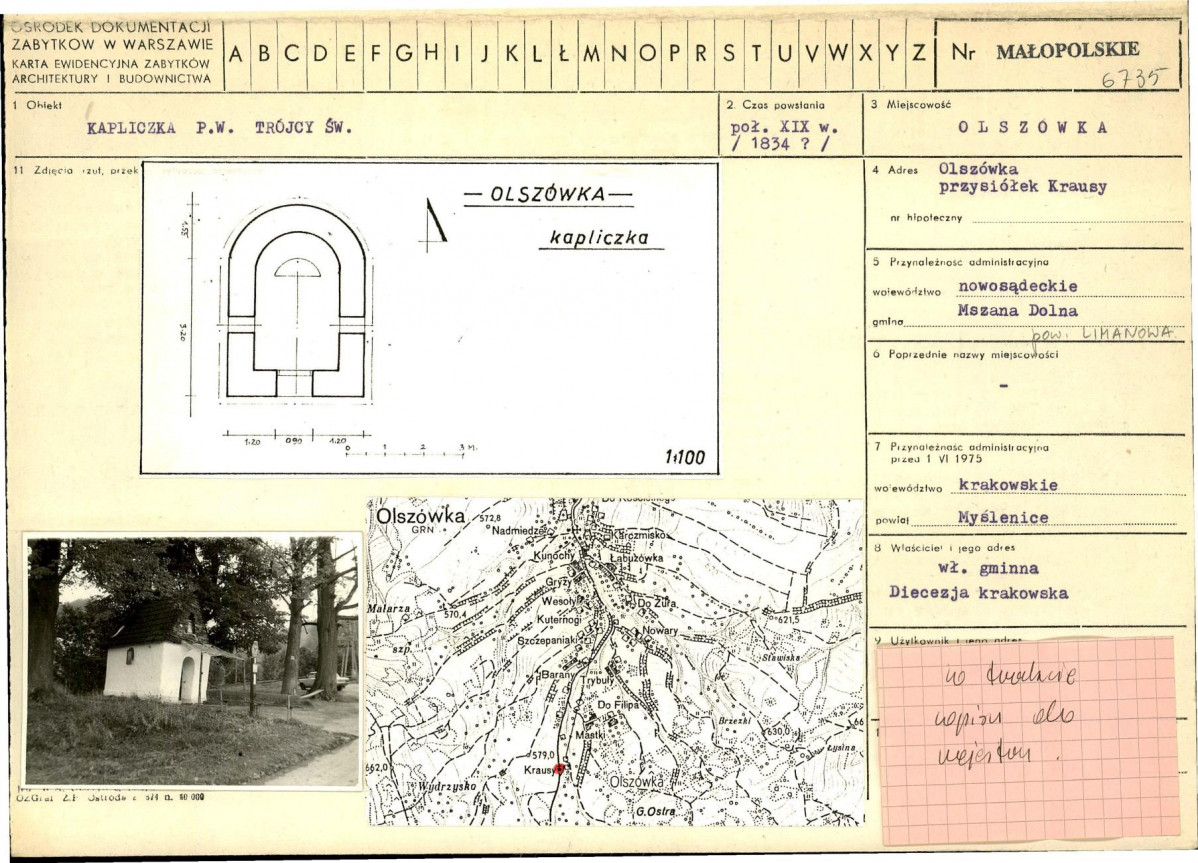1198x863 pixels.
Task: Click the Mastki label on the map
Action: pyautogui.click(x=590, y=734)
